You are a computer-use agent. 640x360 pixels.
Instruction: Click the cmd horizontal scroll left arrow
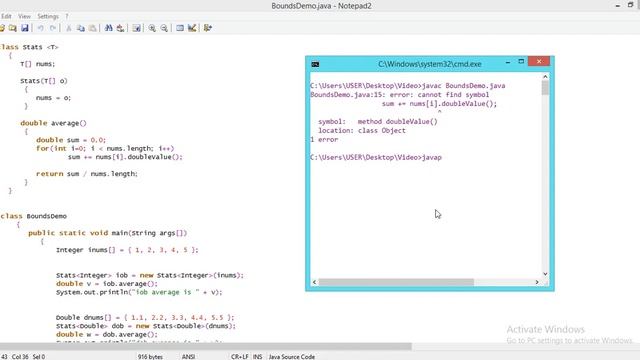click(x=314, y=282)
